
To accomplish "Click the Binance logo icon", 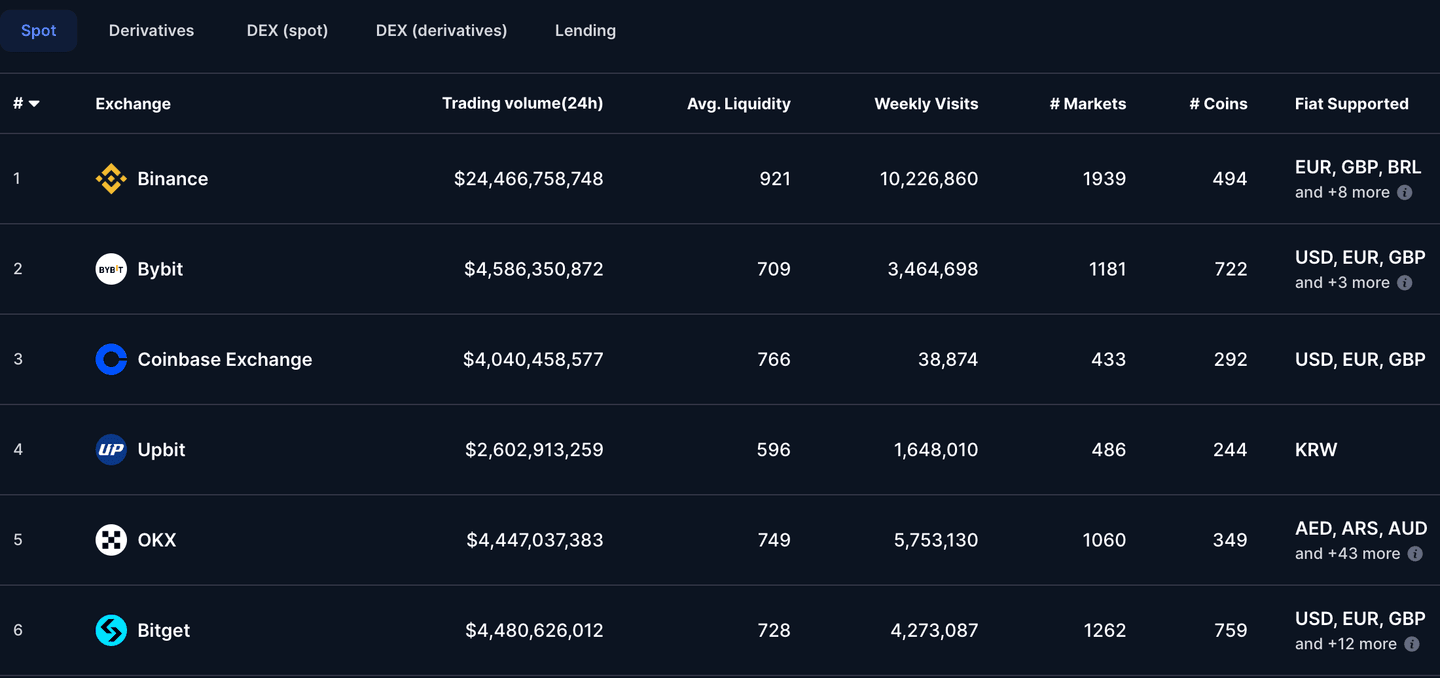I will click(x=111, y=179).
